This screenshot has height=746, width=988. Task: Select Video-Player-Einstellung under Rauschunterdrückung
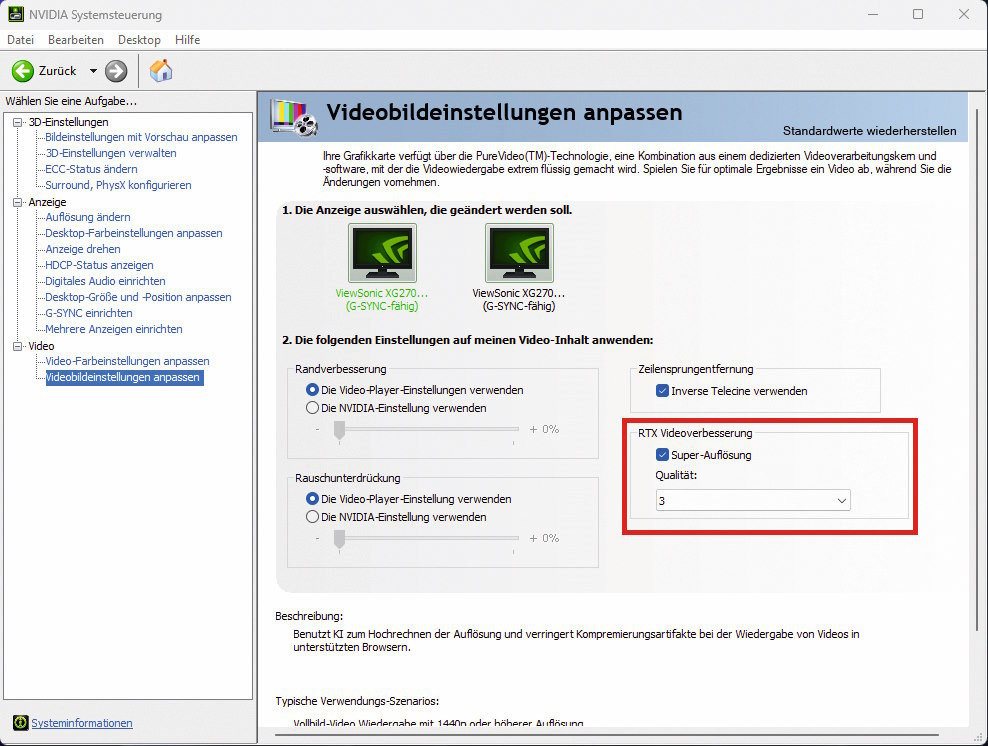(312, 499)
